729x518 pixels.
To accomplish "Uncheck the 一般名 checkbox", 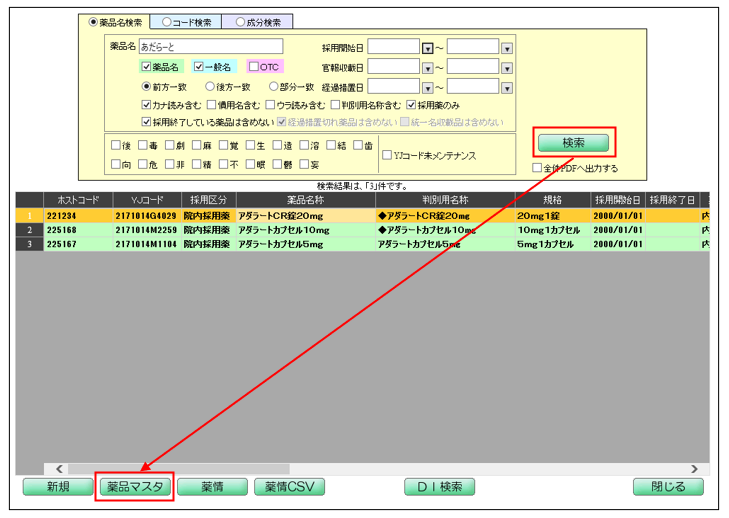I will tap(200, 67).
